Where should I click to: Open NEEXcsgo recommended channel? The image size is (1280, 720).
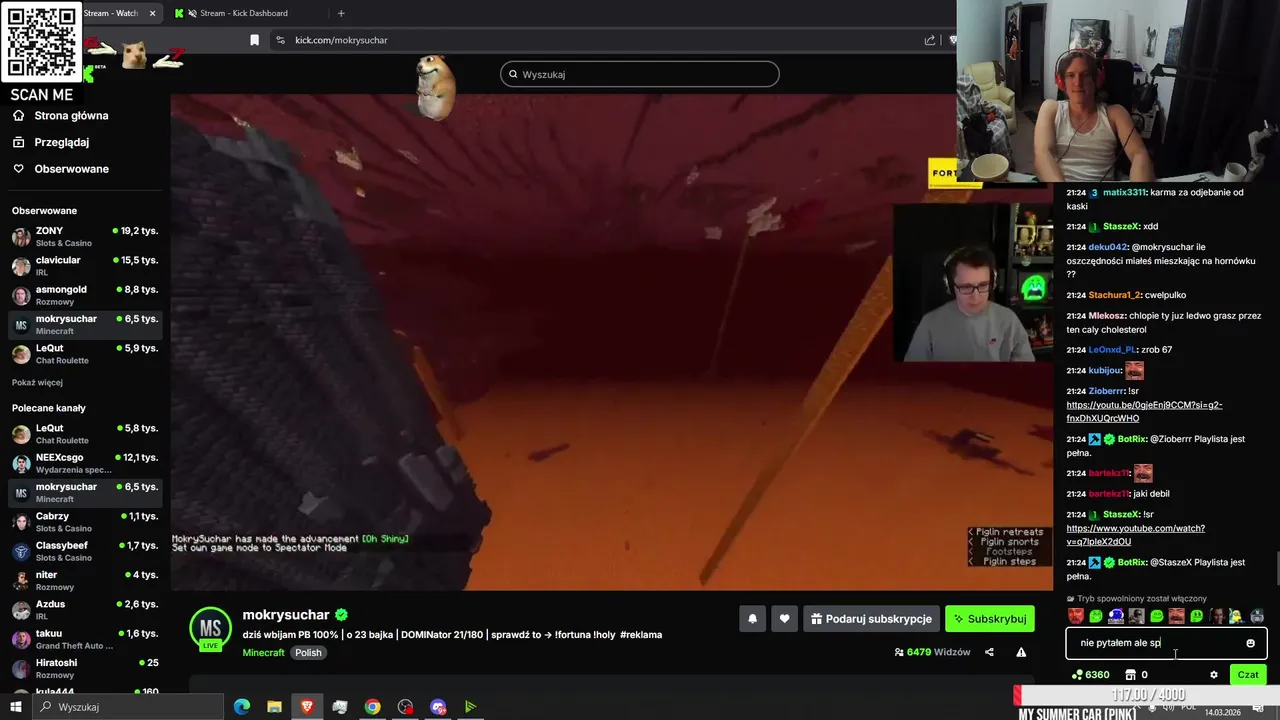pyautogui.click(x=85, y=463)
